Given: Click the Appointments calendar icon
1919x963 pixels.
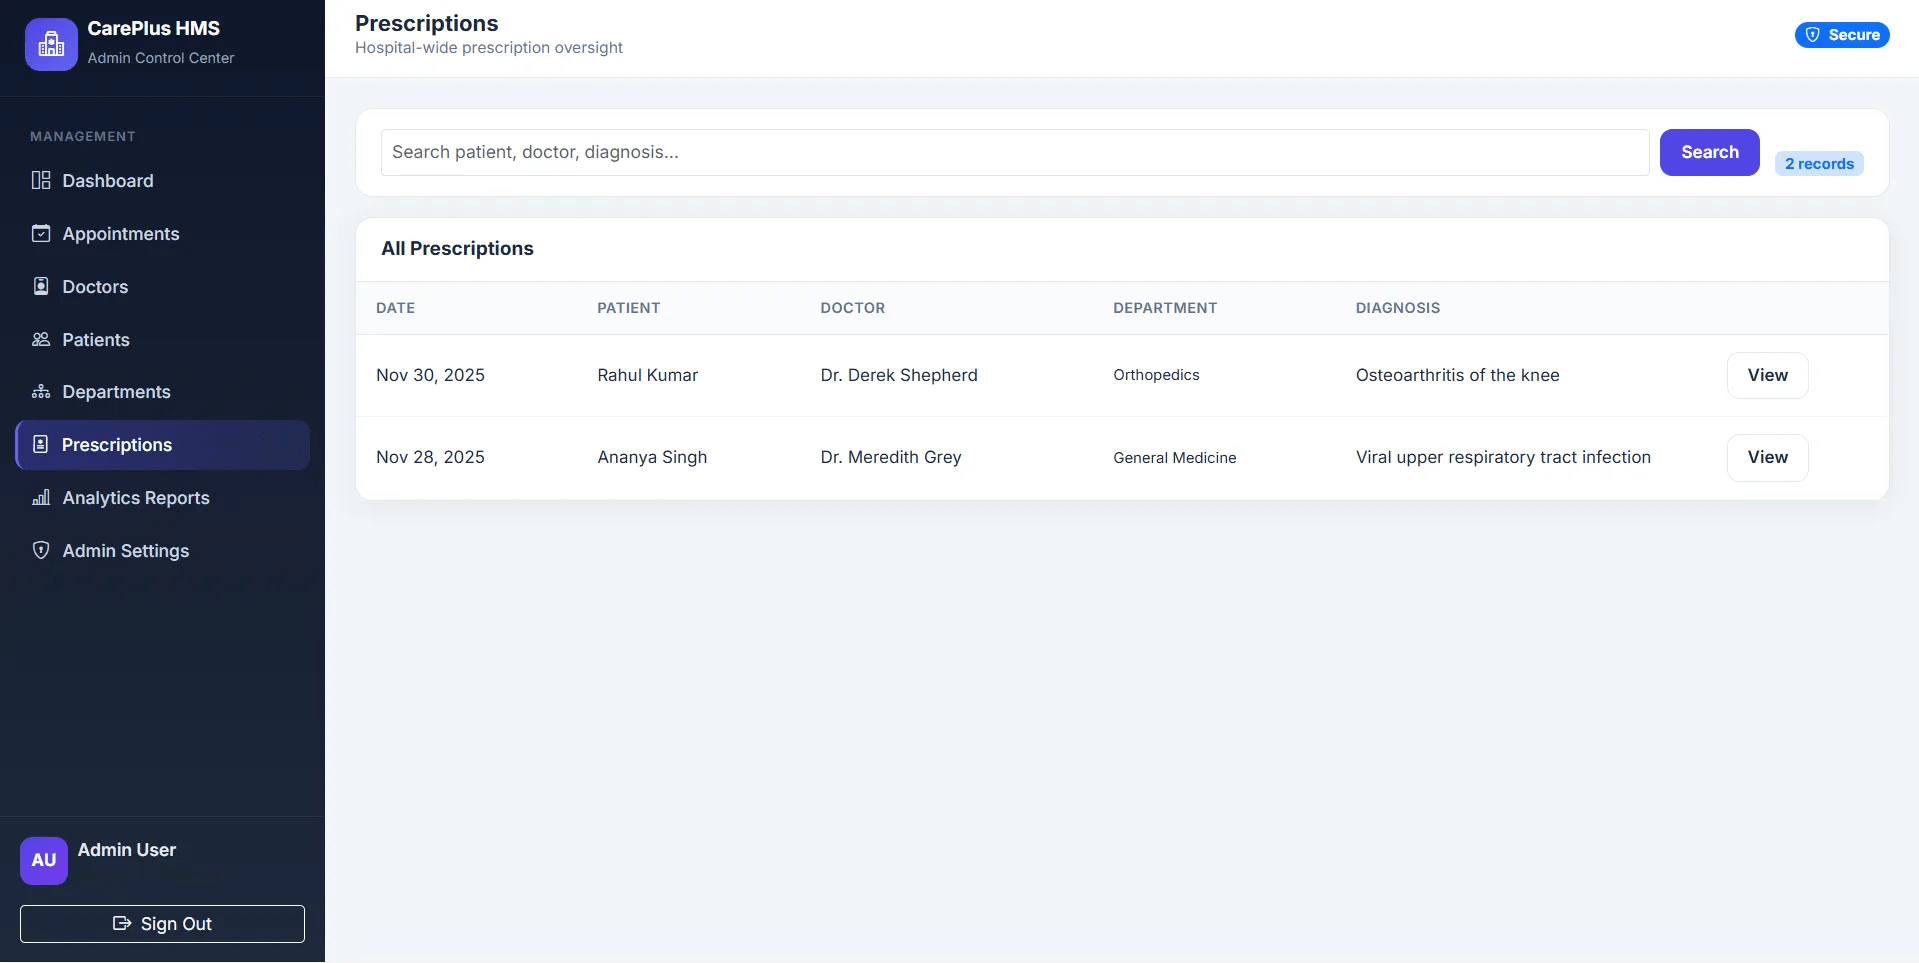Looking at the screenshot, I should (x=41, y=233).
